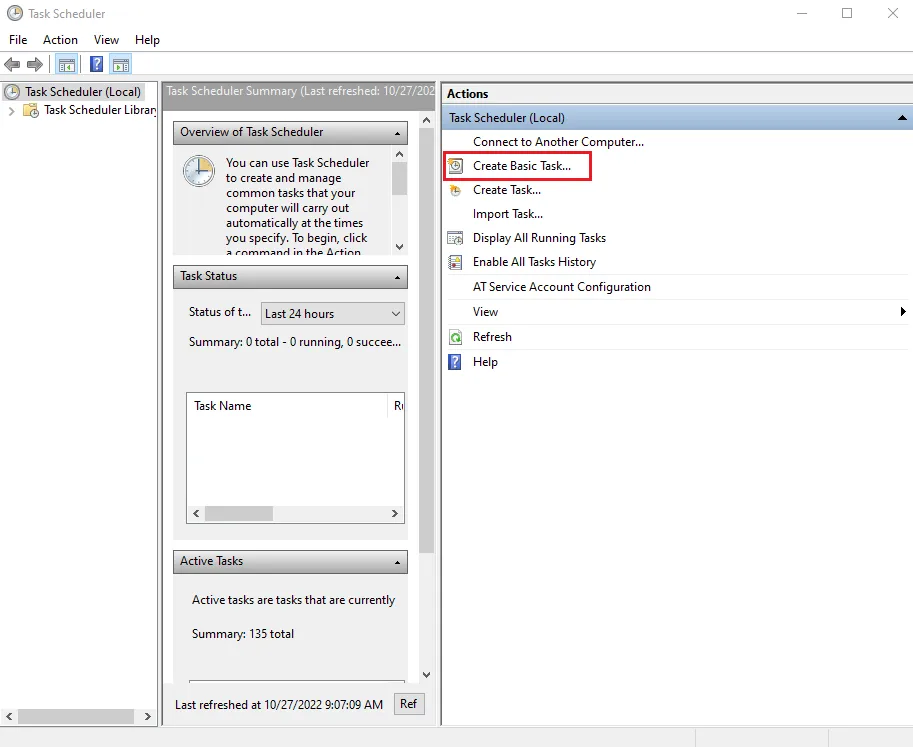
Task: Open the View submenu in Actions pane
Action: click(x=903, y=312)
